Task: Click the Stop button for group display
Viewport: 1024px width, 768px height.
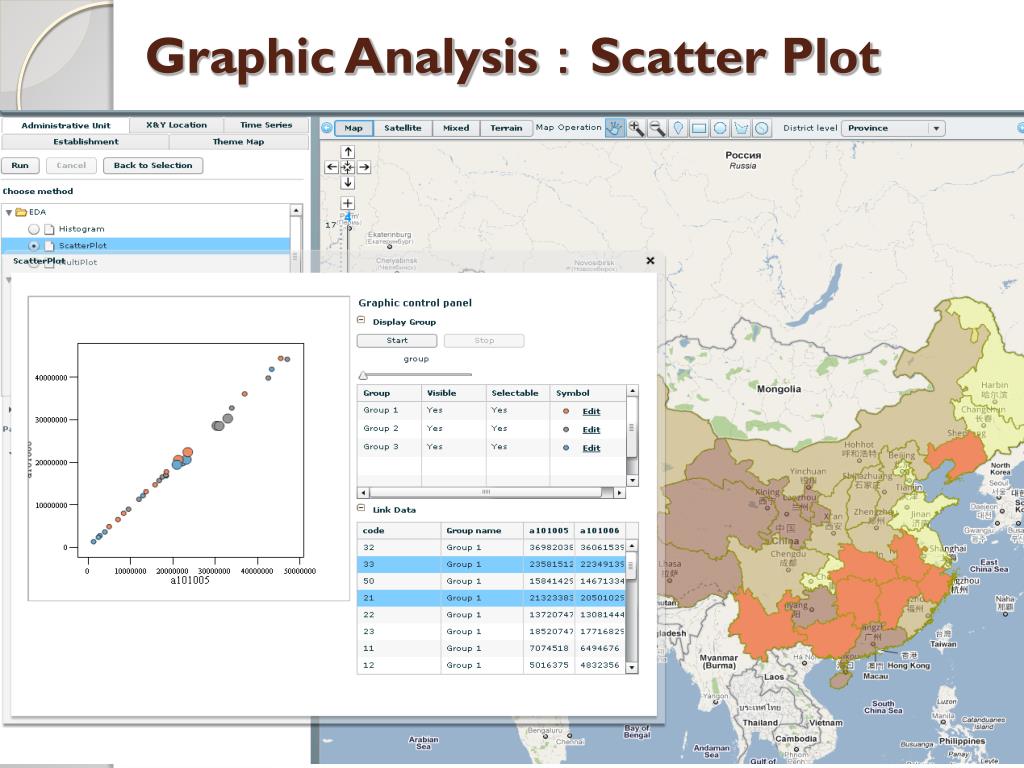Action: pyautogui.click(x=484, y=340)
